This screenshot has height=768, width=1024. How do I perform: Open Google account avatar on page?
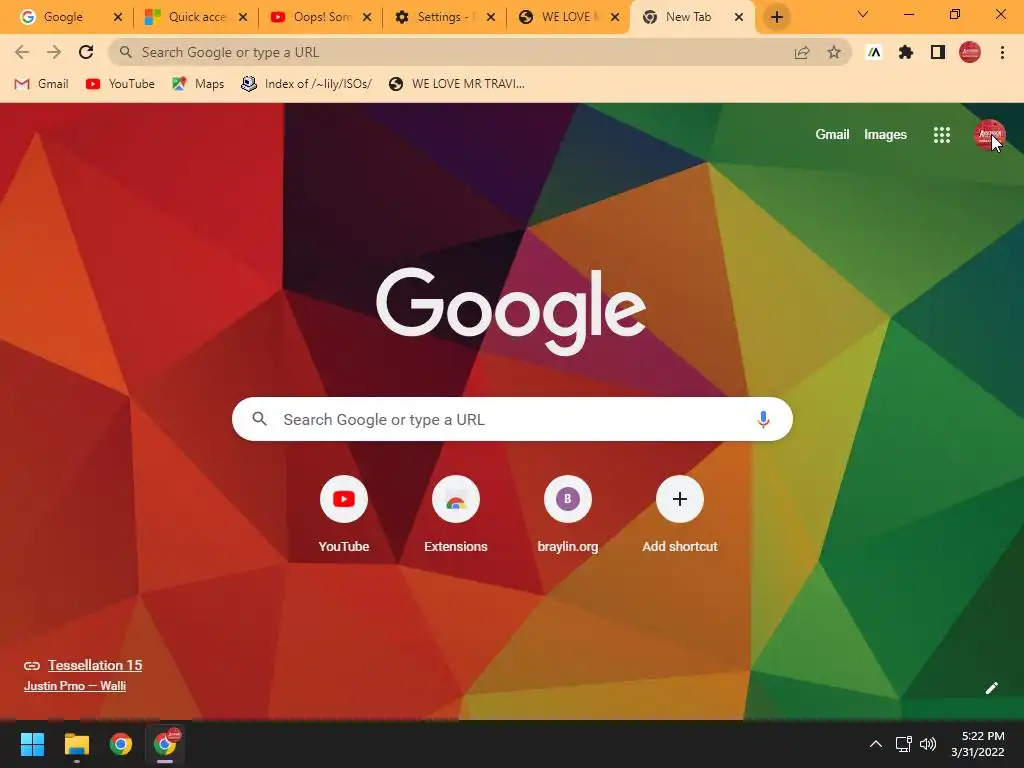[x=989, y=135]
